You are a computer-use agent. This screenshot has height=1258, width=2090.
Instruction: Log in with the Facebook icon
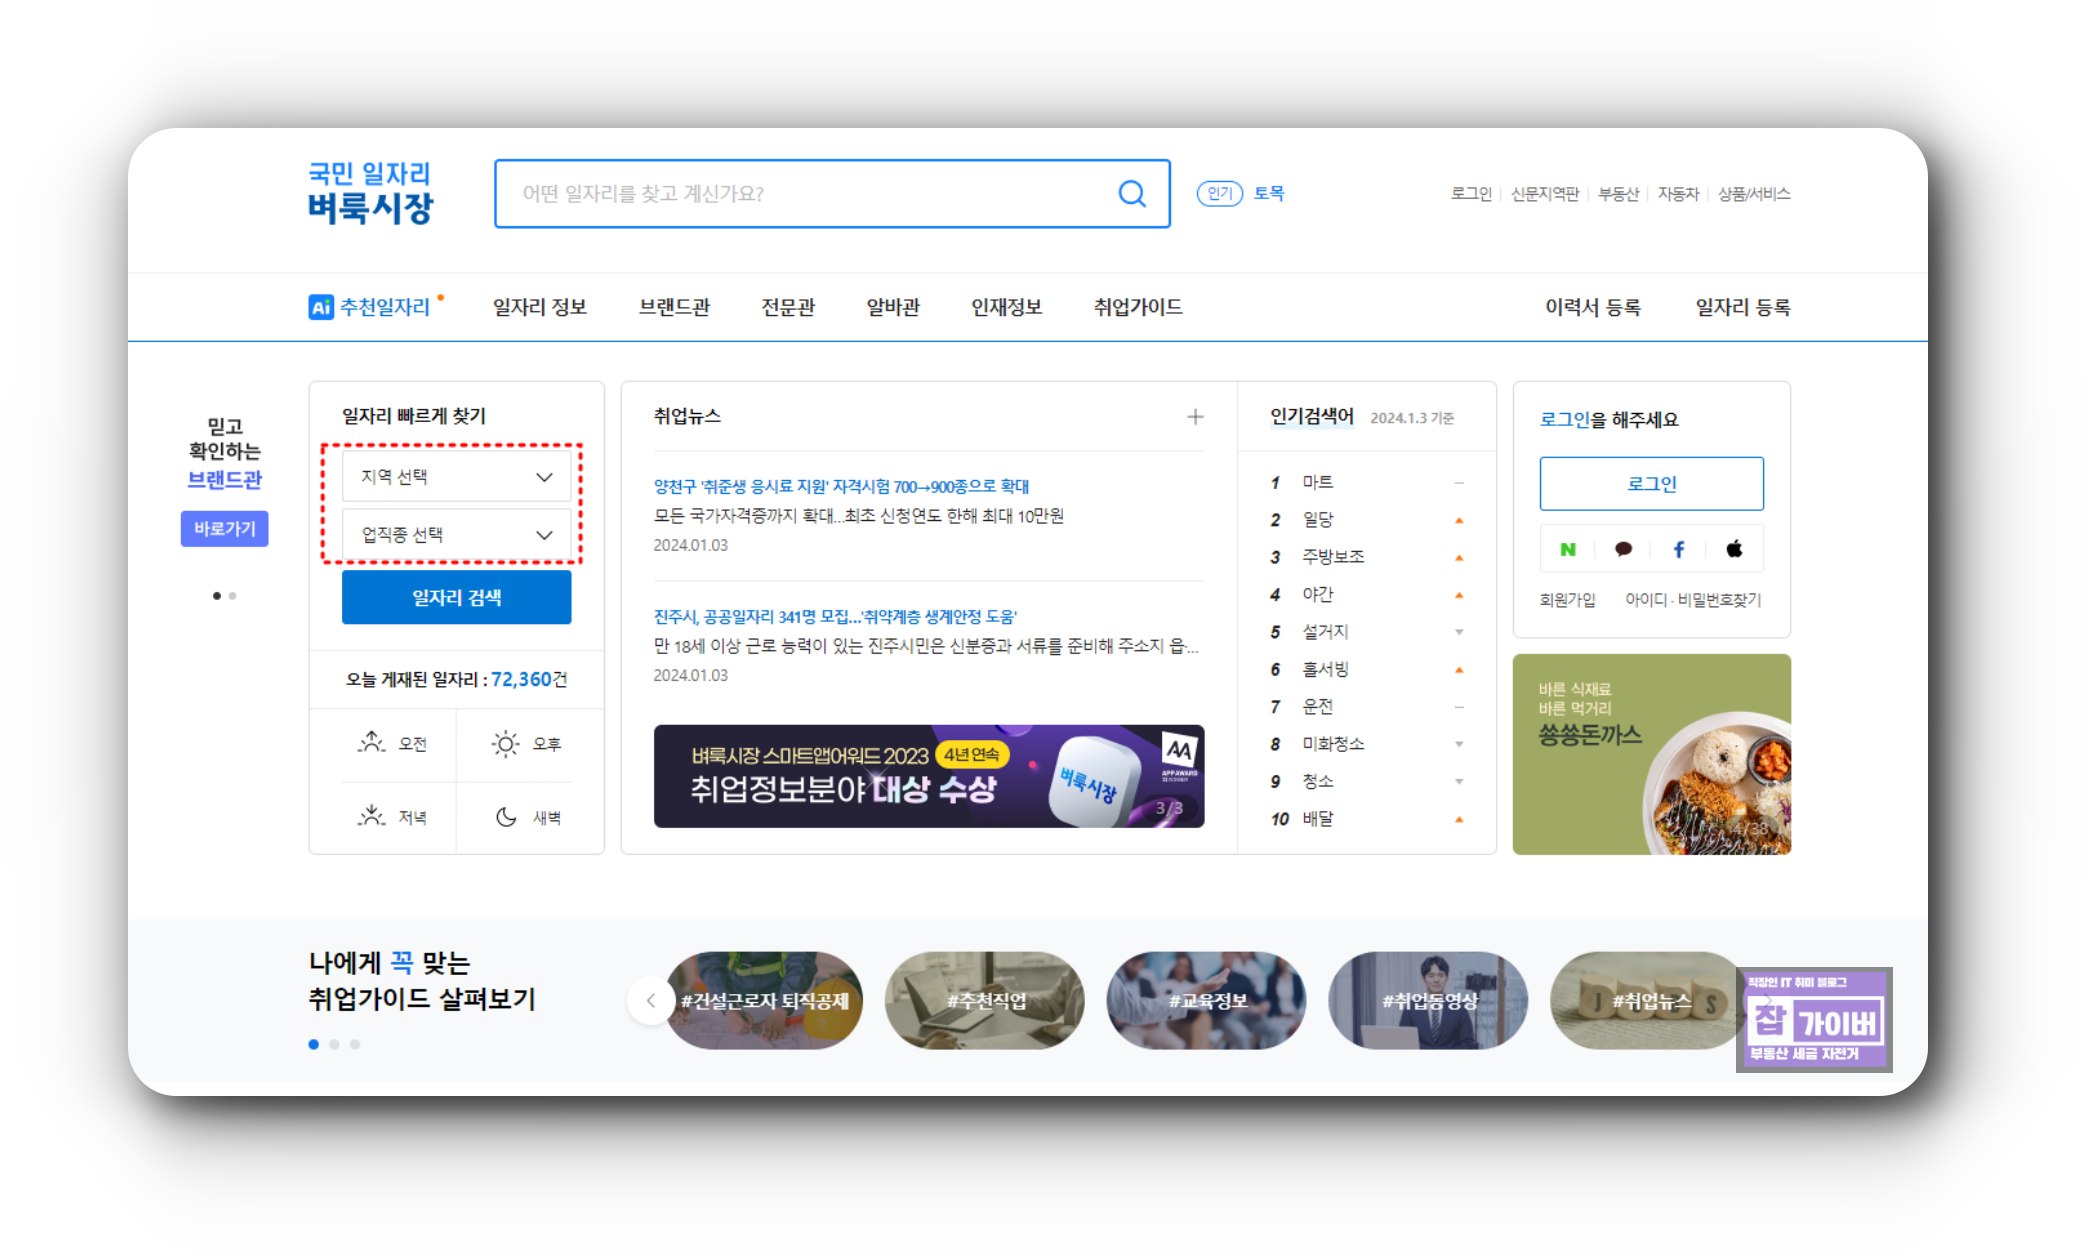[1679, 549]
